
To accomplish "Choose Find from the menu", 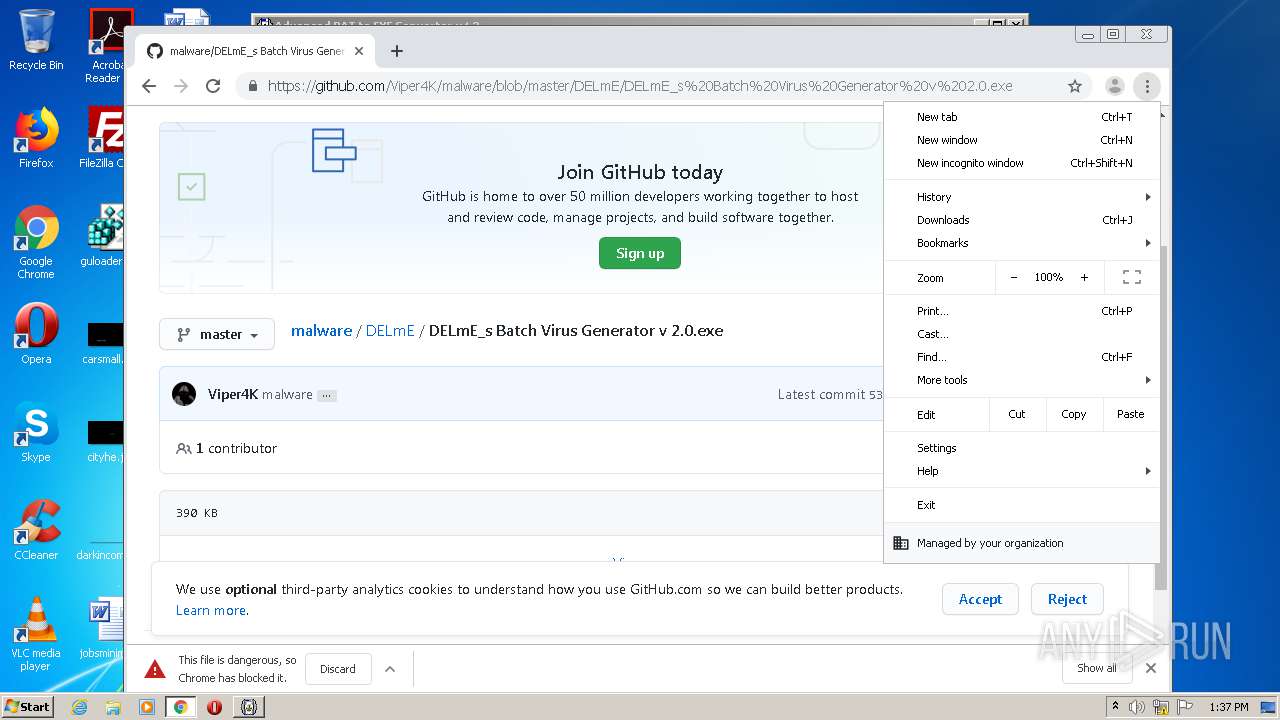I will coord(1022,357).
